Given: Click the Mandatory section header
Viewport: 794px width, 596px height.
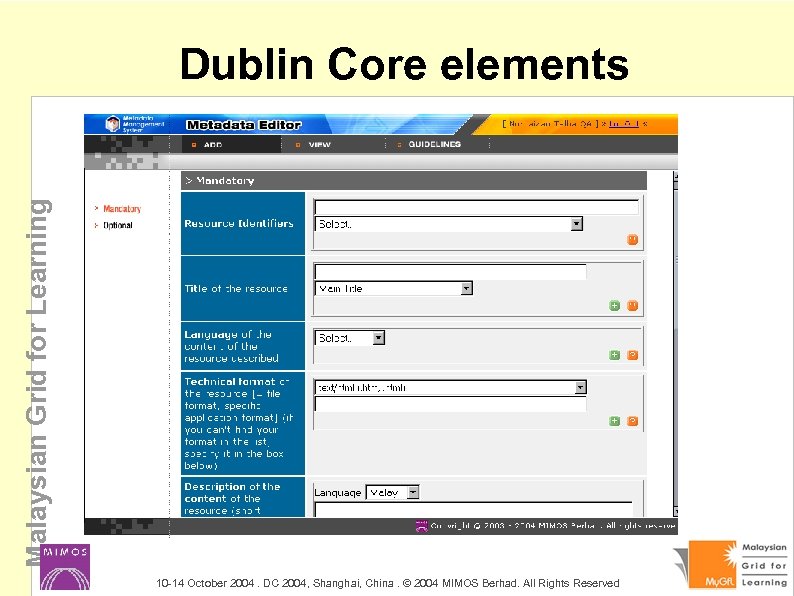Looking at the screenshot, I should click(414, 181).
